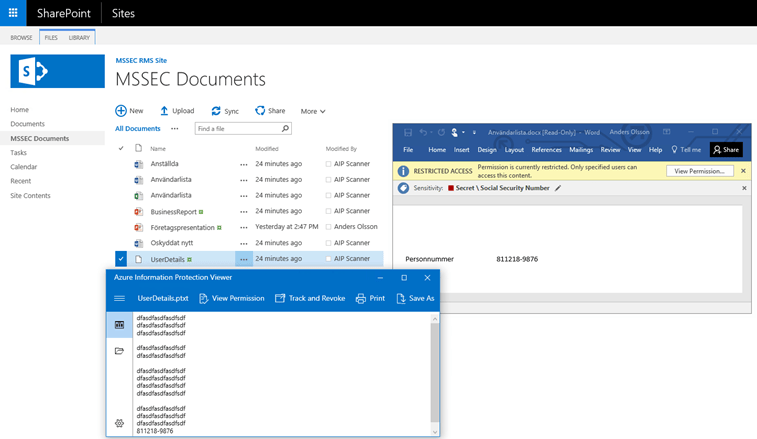Viewport: 757px width, 439px height.
Task: Click the View Permission... button in Word
Action: point(699,171)
